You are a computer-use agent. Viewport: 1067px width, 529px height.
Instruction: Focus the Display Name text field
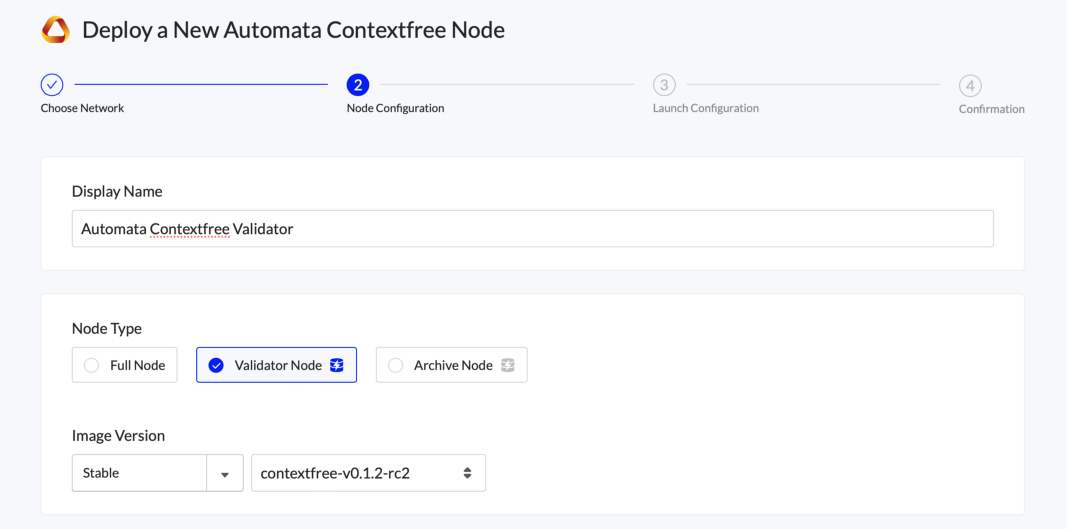pyautogui.click(x=532, y=228)
